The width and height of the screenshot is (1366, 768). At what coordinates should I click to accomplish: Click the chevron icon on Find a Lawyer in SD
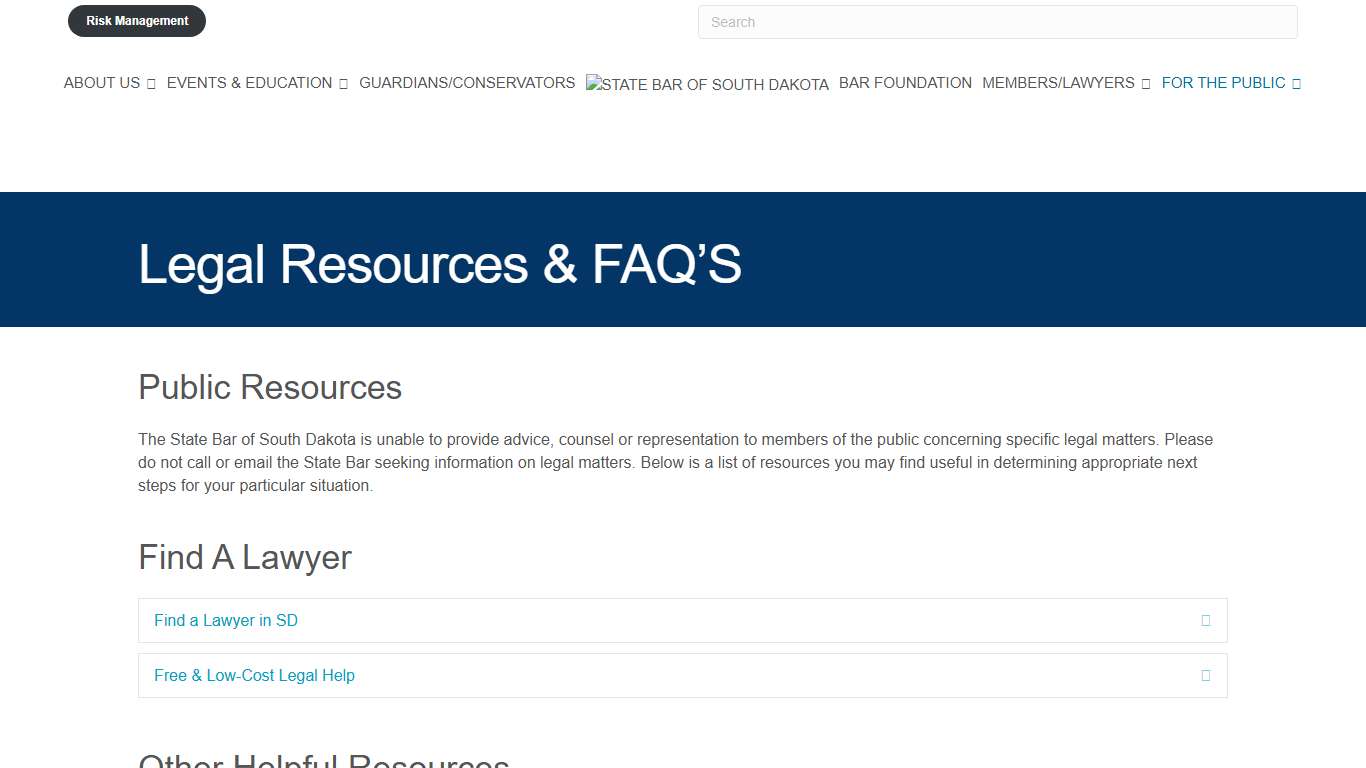(x=1206, y=620)
